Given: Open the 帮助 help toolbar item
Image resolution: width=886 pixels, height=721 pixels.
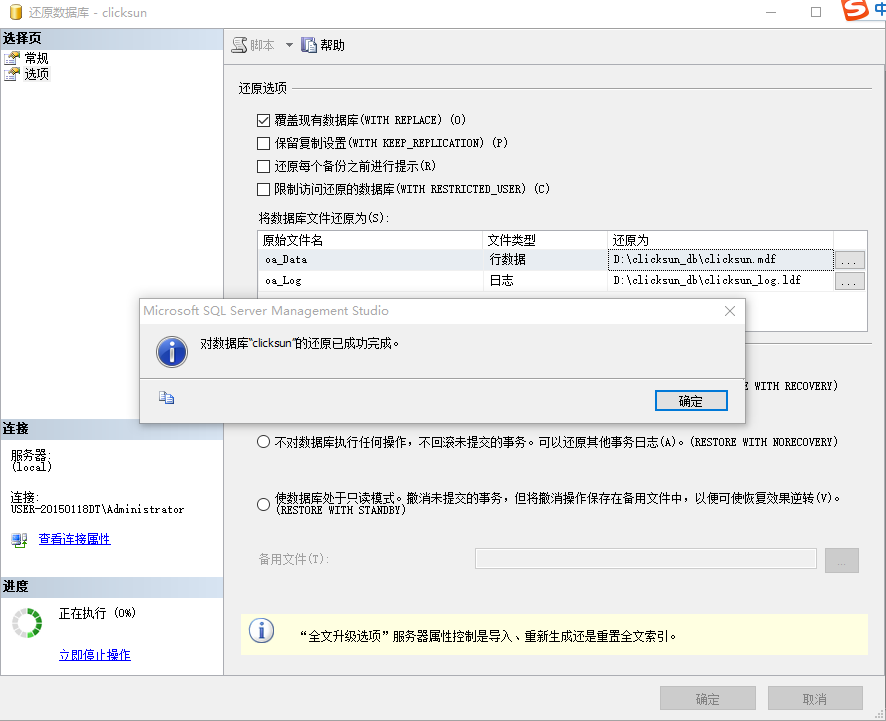Looking at the screenshot, I should pos(323,45).
